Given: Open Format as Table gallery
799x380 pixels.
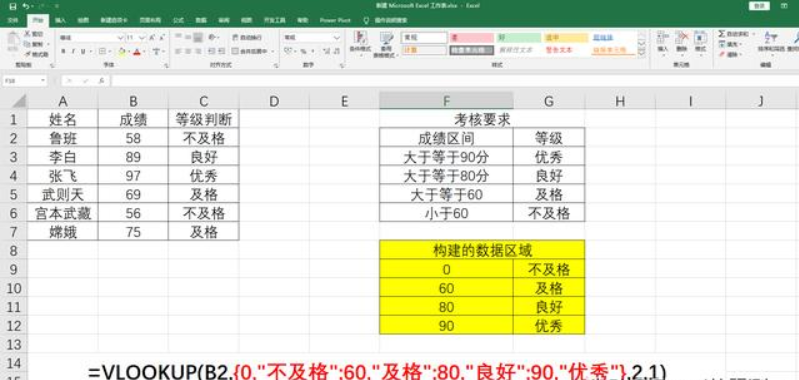Looking at the screenshot, I should pos(387,44).
